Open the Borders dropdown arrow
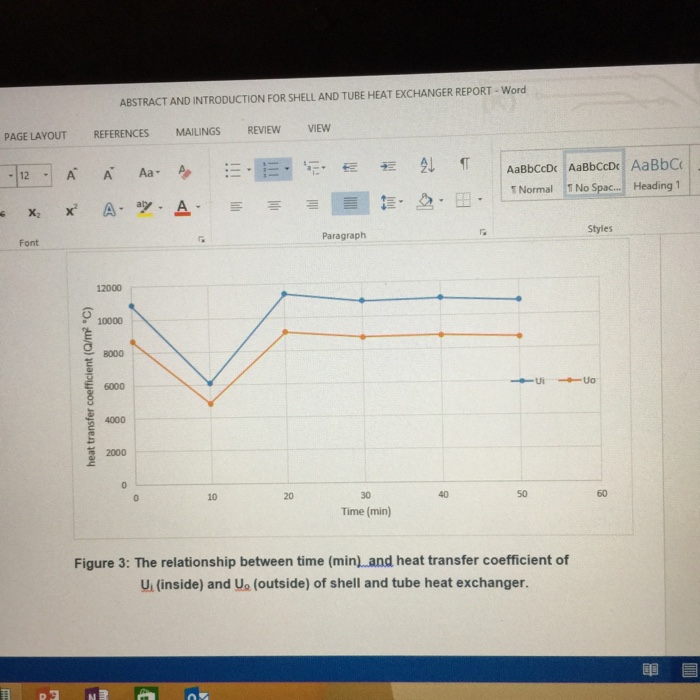700x700 pixels. pyautogui.click(x=480, y=199)
